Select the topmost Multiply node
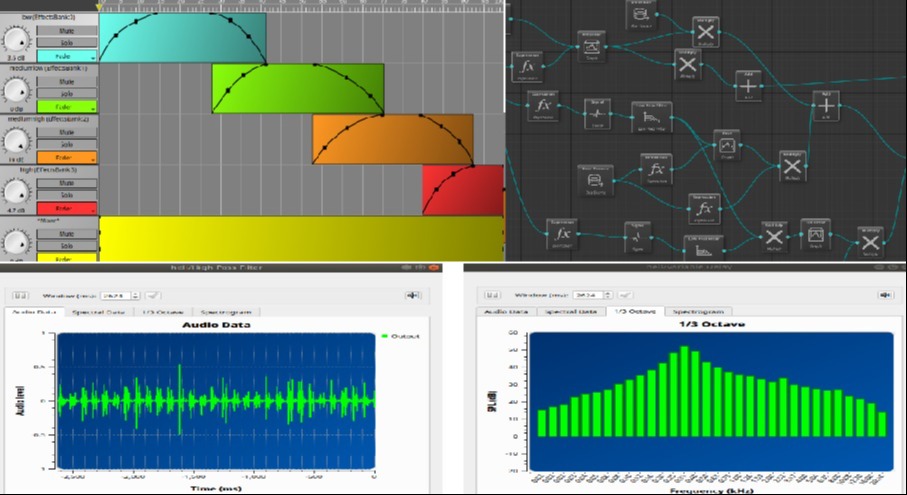Viewport: 907px width, 495px height. click(x=705, y=33)
